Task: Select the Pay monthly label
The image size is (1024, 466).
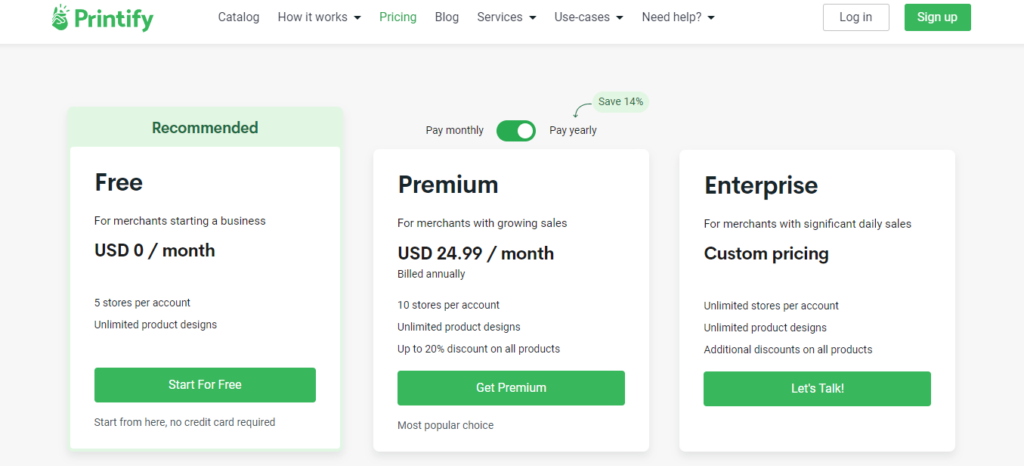Action: [x=455, y=131]
